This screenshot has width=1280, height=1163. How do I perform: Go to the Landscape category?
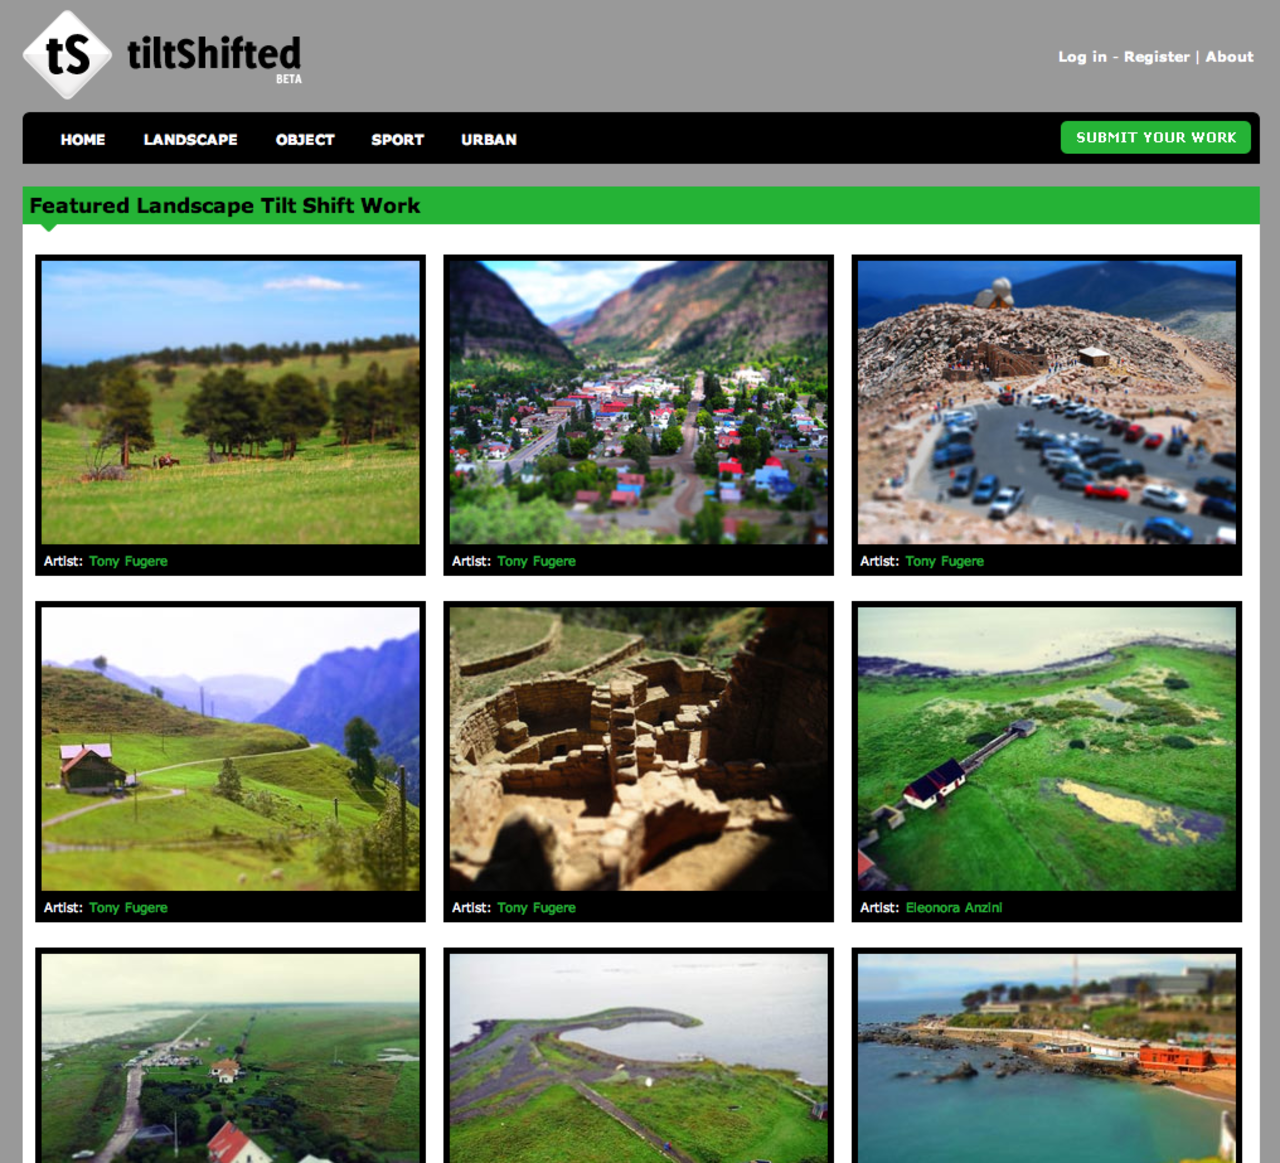click(x=190, y=140)
